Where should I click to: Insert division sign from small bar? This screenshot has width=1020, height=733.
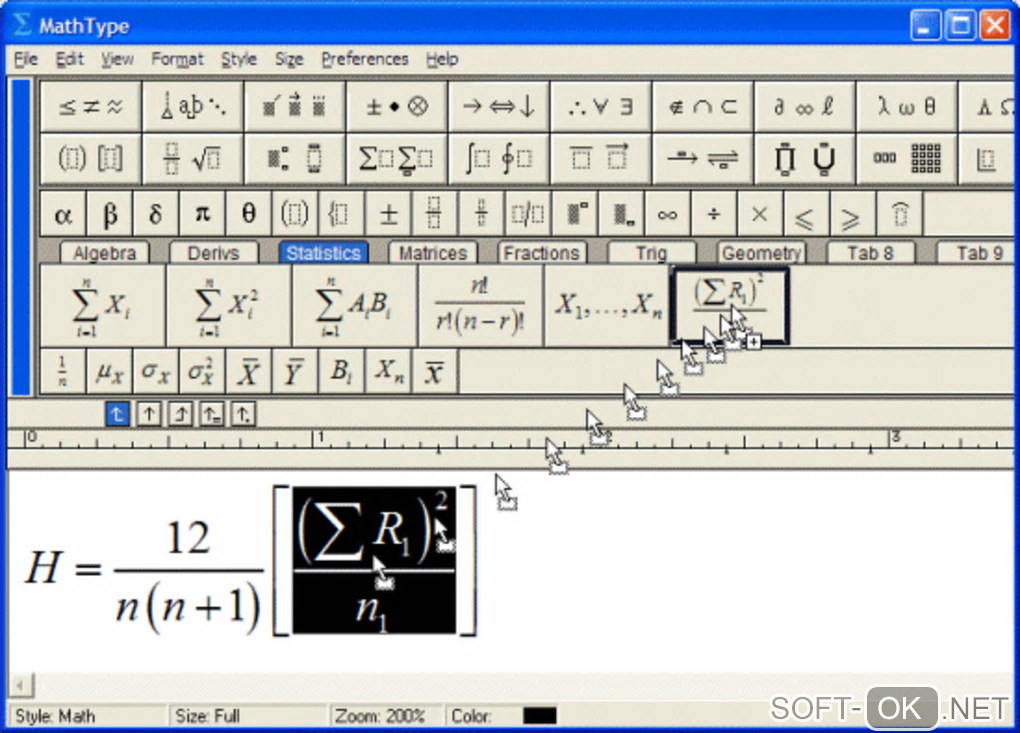pos(714,213)
